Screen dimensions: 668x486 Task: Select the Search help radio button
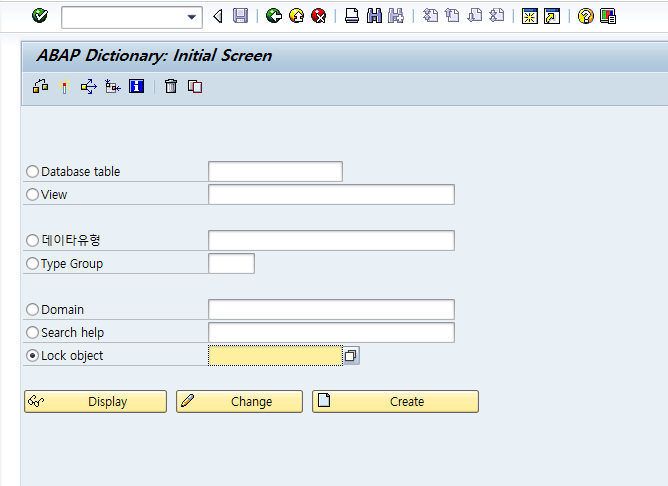[32, 333]
